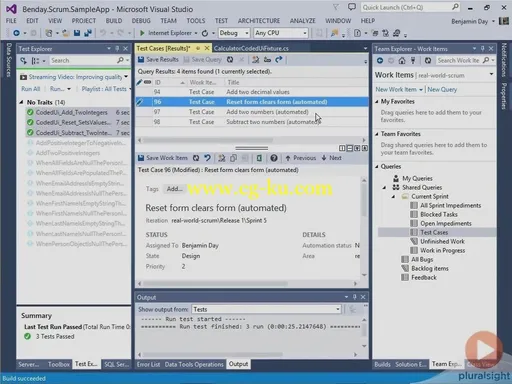Pin the Output panel

click(x=355, y=297)
